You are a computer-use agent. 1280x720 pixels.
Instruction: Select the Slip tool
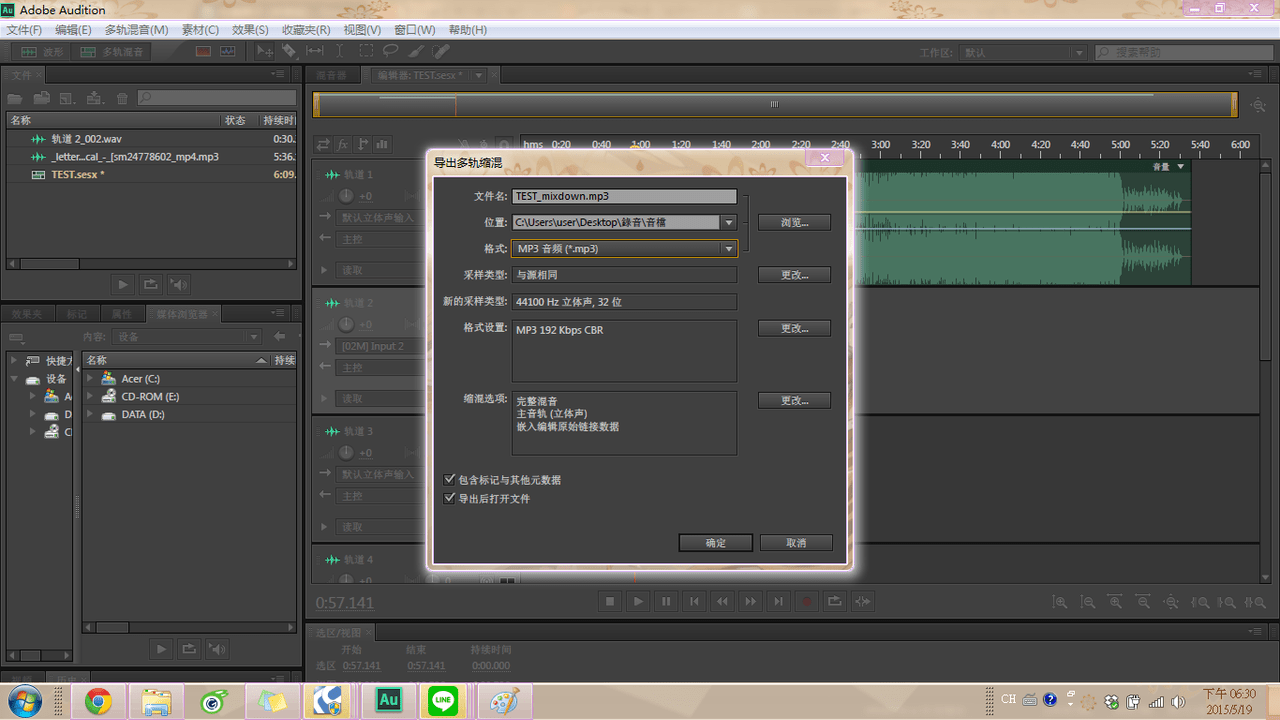click(314, 51)
